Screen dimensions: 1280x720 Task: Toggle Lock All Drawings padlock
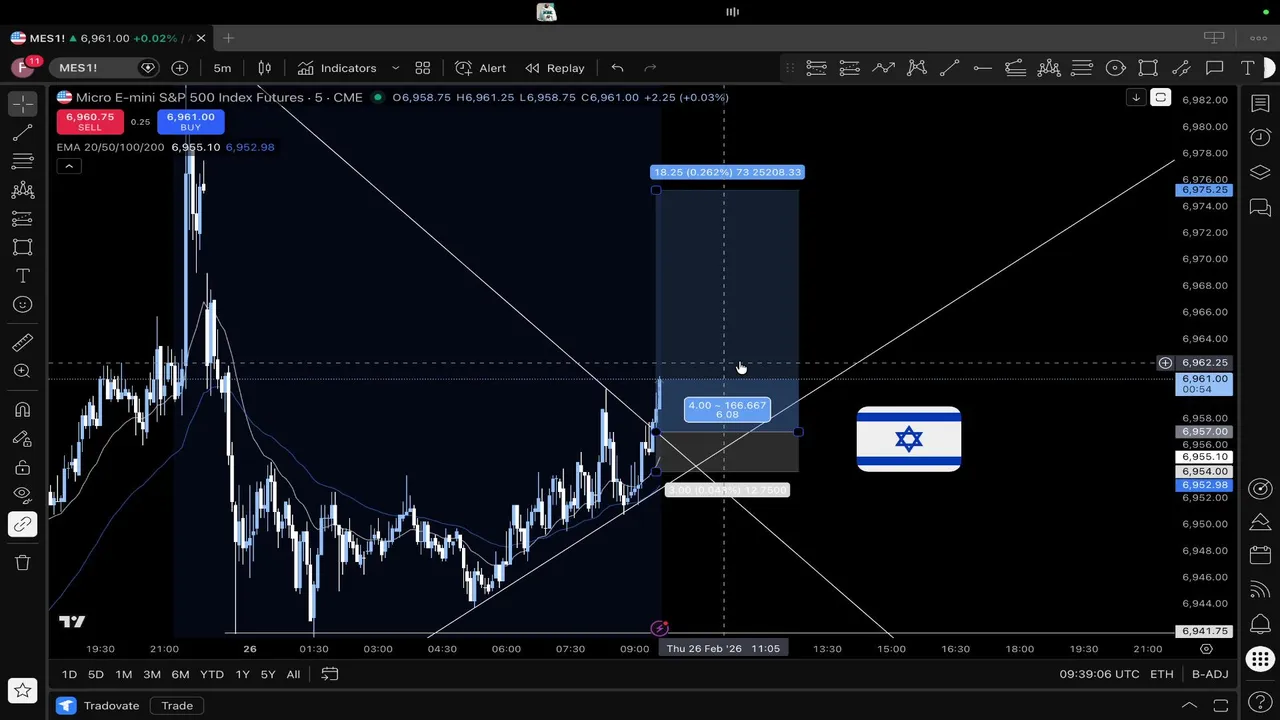tap(23, 467)
